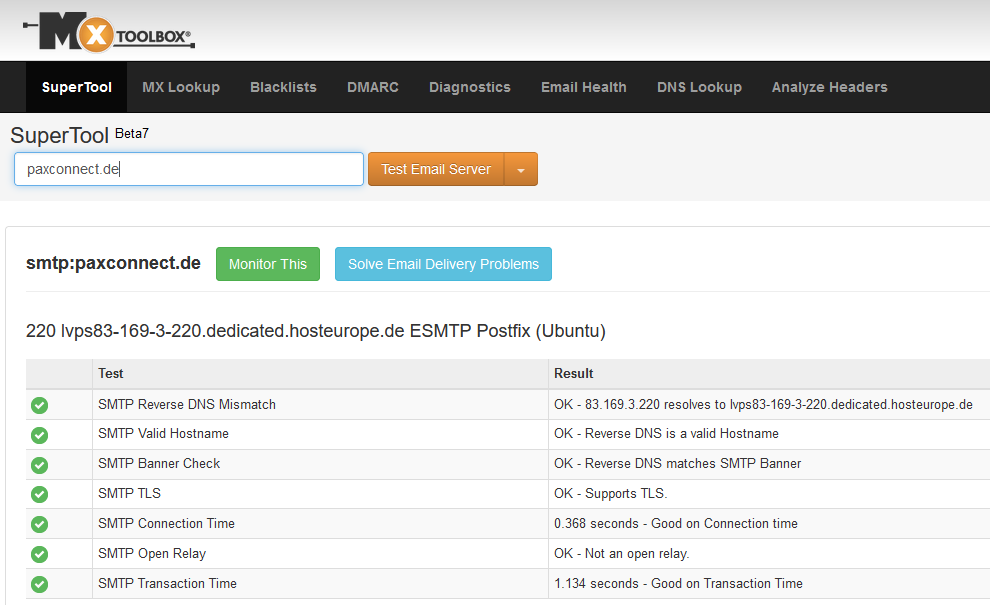Click the Test Email Server button
This screenshot has height=605, width=990.
pyautogui.click(x=436, y=169)
